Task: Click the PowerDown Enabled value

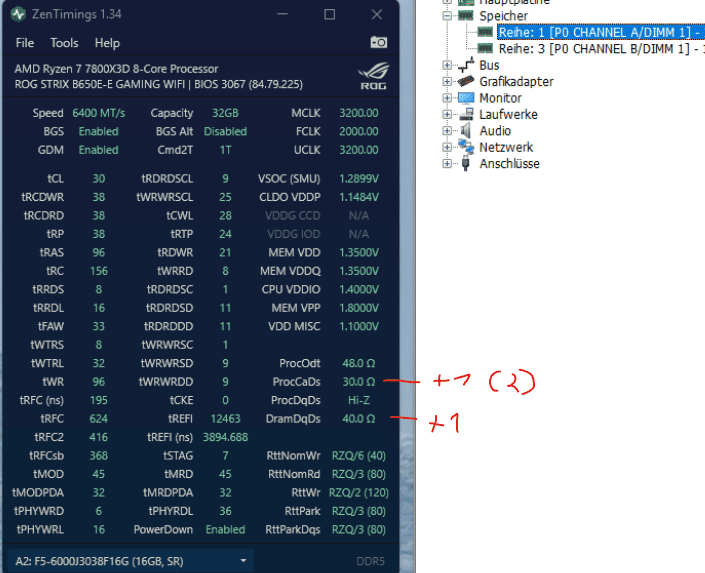Action: pyautogui.click(x=225, y=529)
